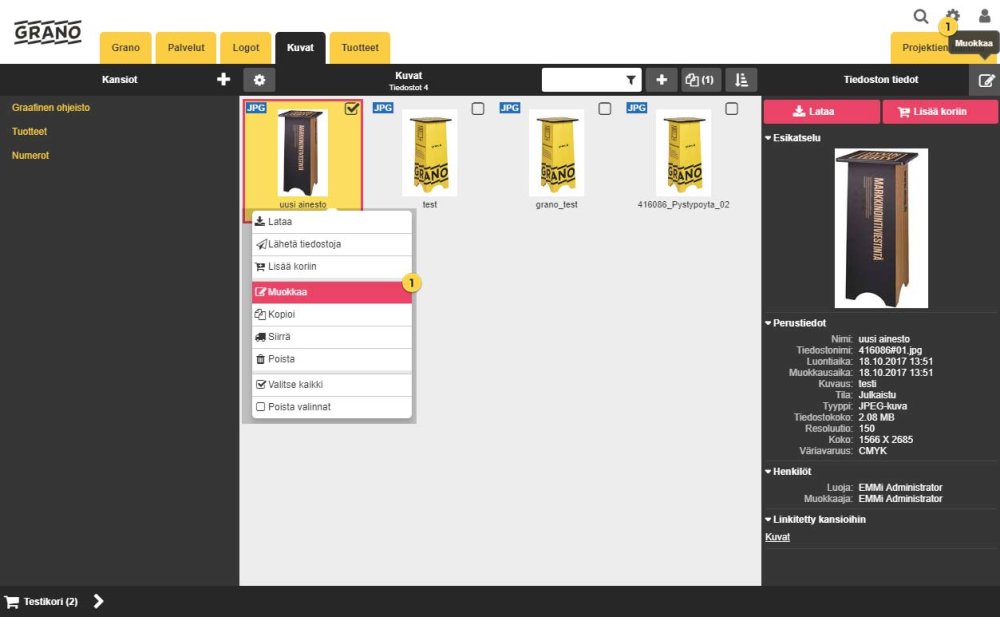Image resolution: width=1000 pixels, height=617 pixels.
Task: Open the Graafinen ohjeisto folder
Action: [x=51, y=108]
